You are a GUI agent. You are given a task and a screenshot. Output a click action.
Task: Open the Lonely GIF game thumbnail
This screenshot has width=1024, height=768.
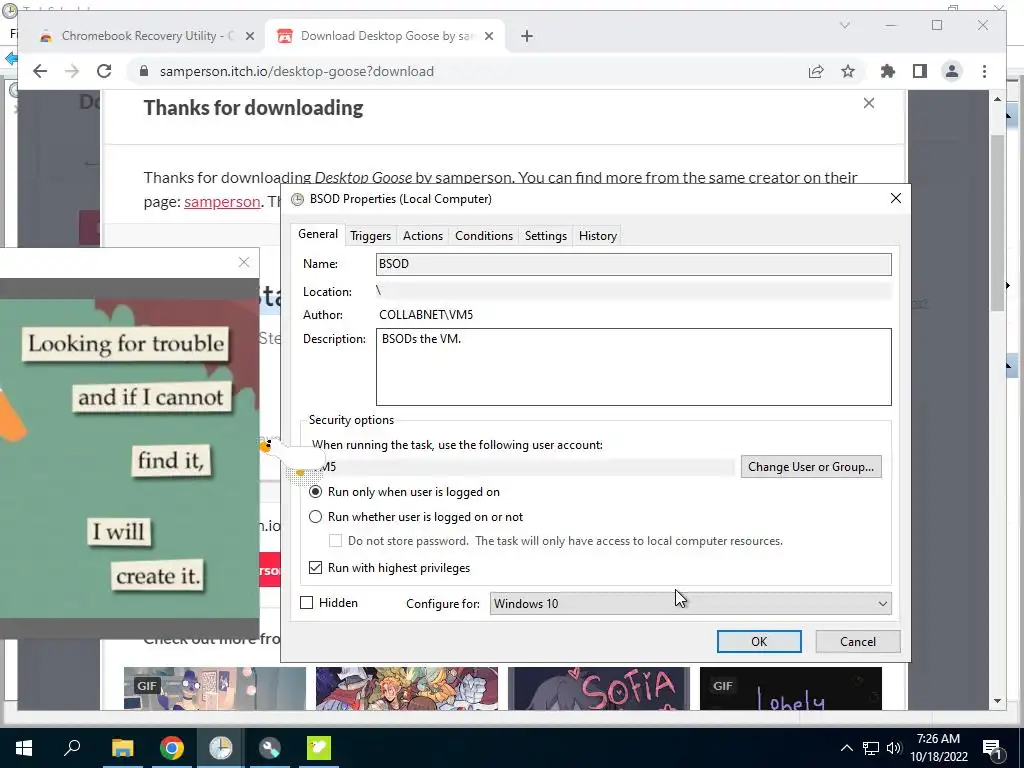point(791,688)
